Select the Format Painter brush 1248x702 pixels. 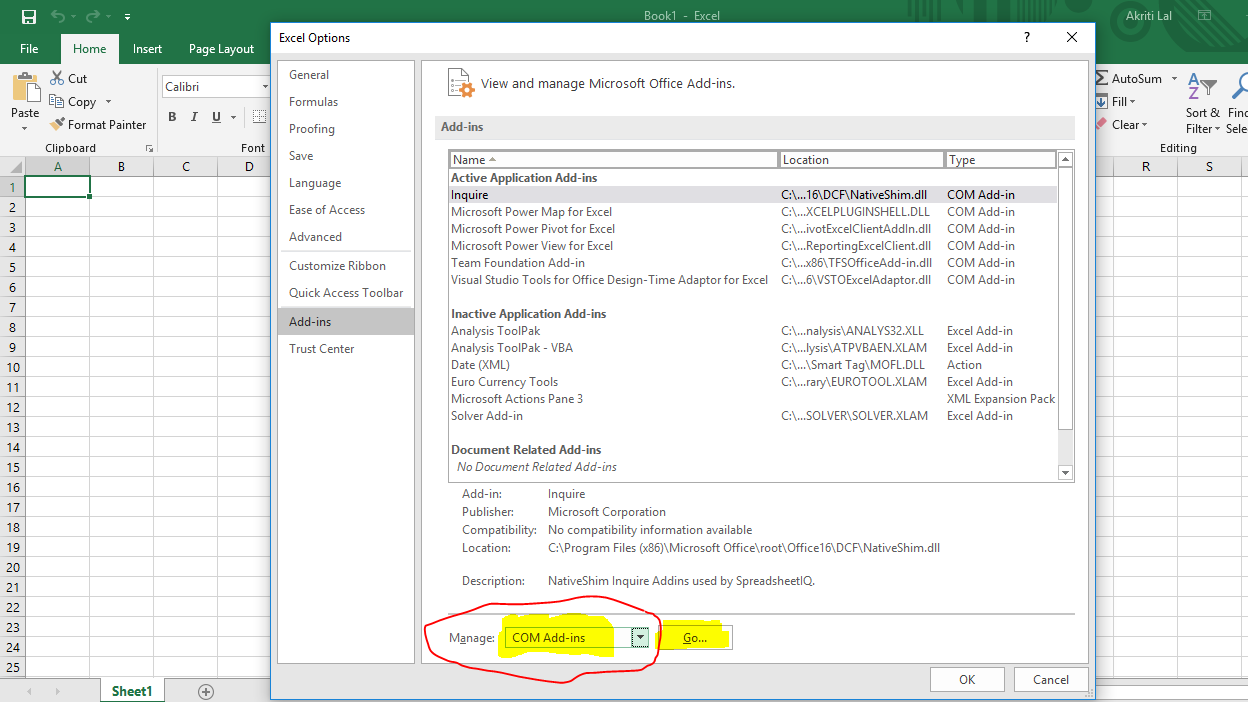pos(57,124)
